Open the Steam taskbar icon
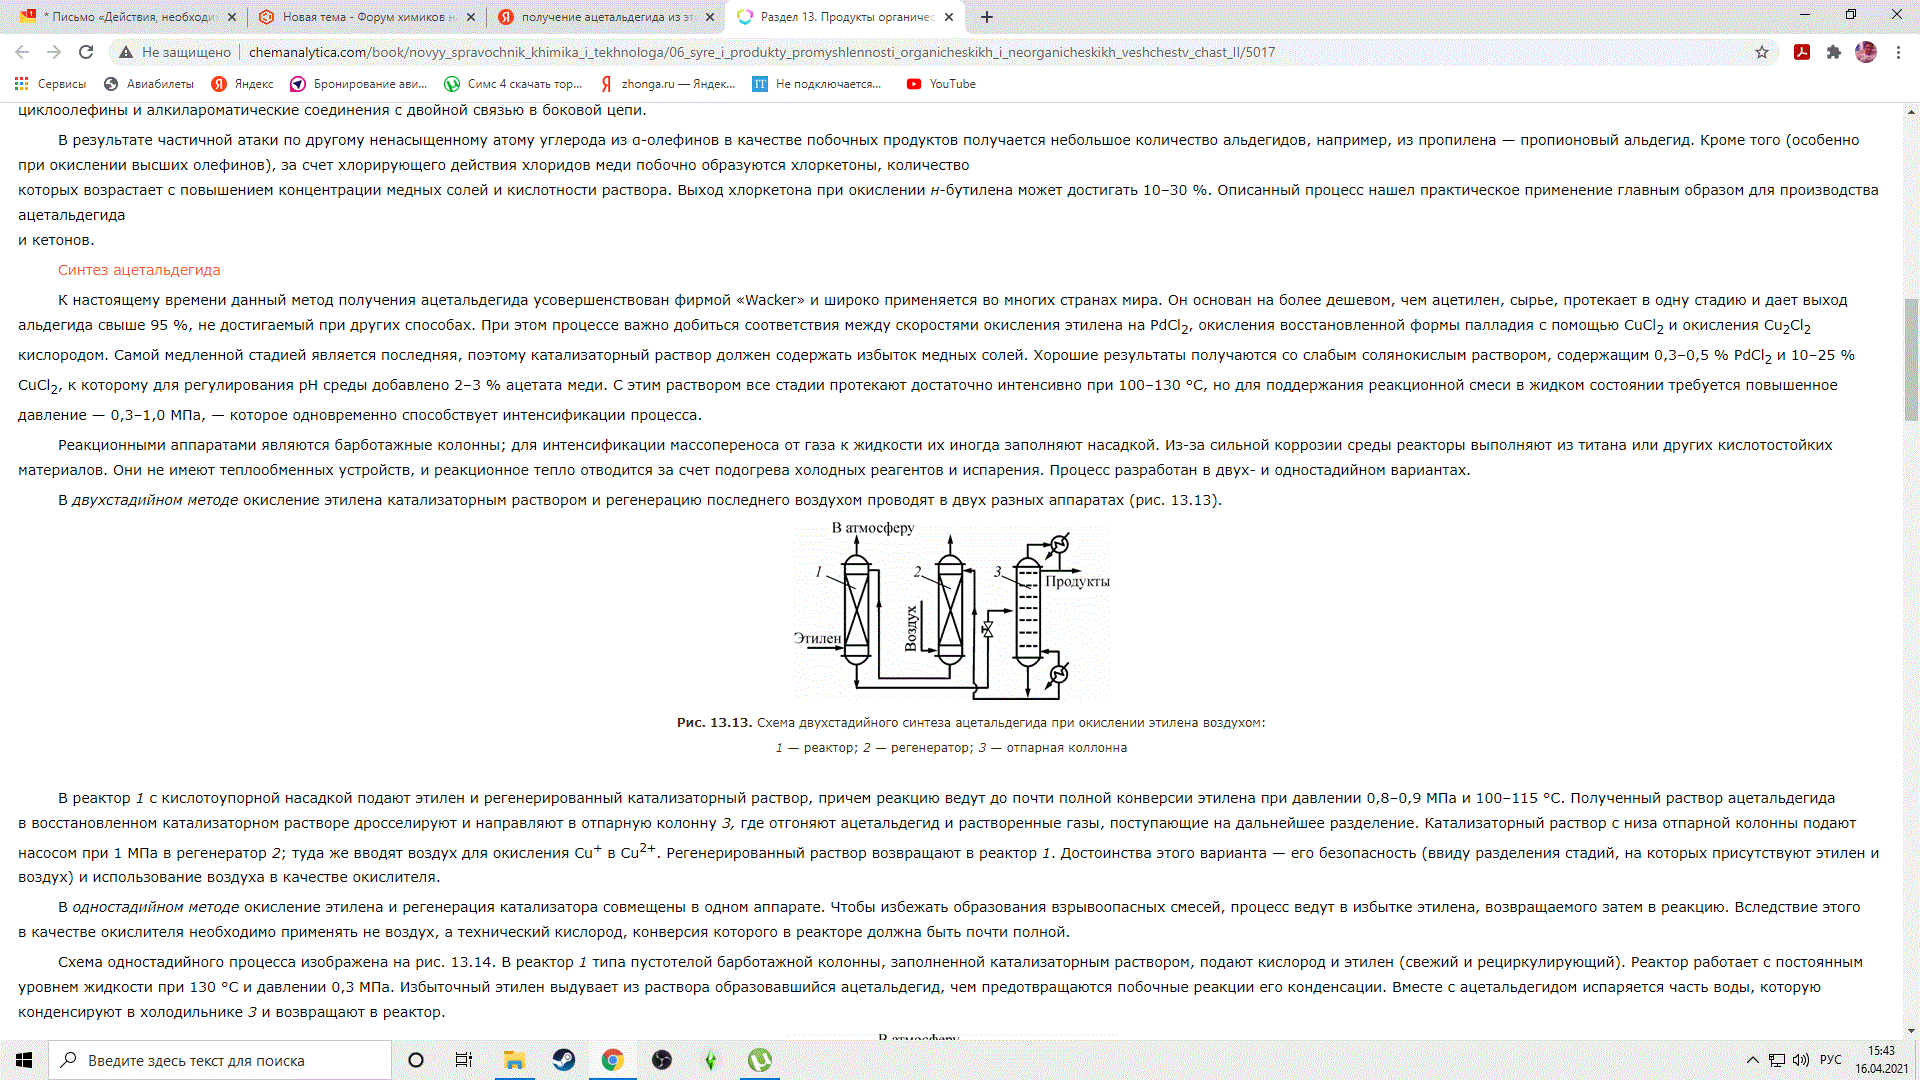The image size is (1920, 1080). (x=564, y=1060)
